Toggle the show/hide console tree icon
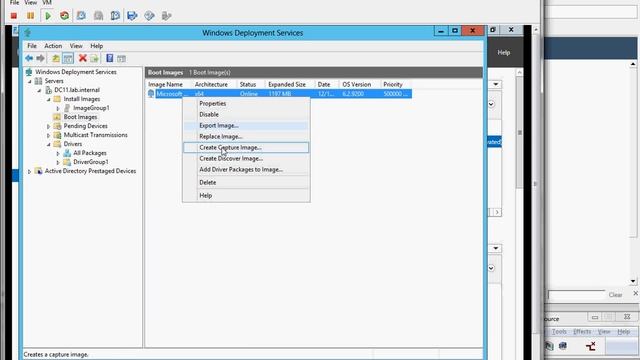Viewport: 640px width, 360px height. pos(68,58)
